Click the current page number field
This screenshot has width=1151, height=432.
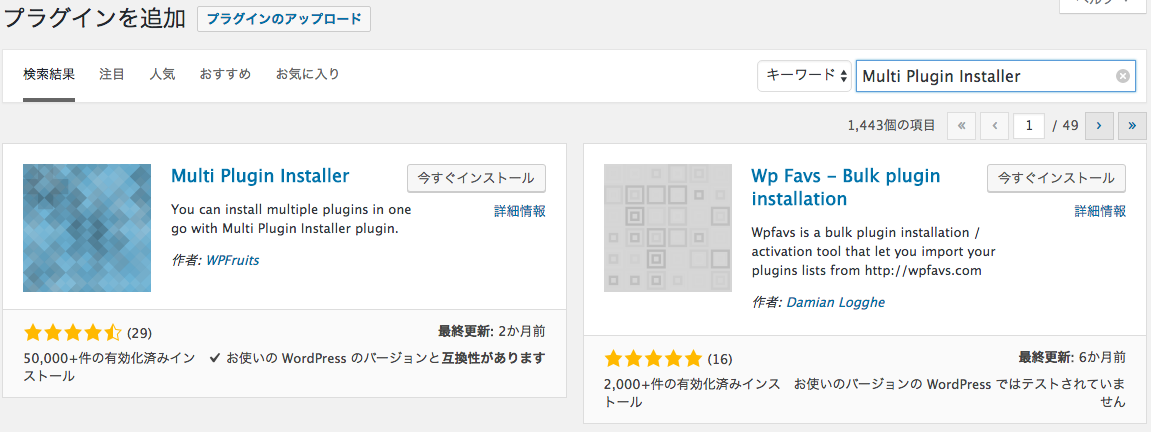[x=1029, y=125]
